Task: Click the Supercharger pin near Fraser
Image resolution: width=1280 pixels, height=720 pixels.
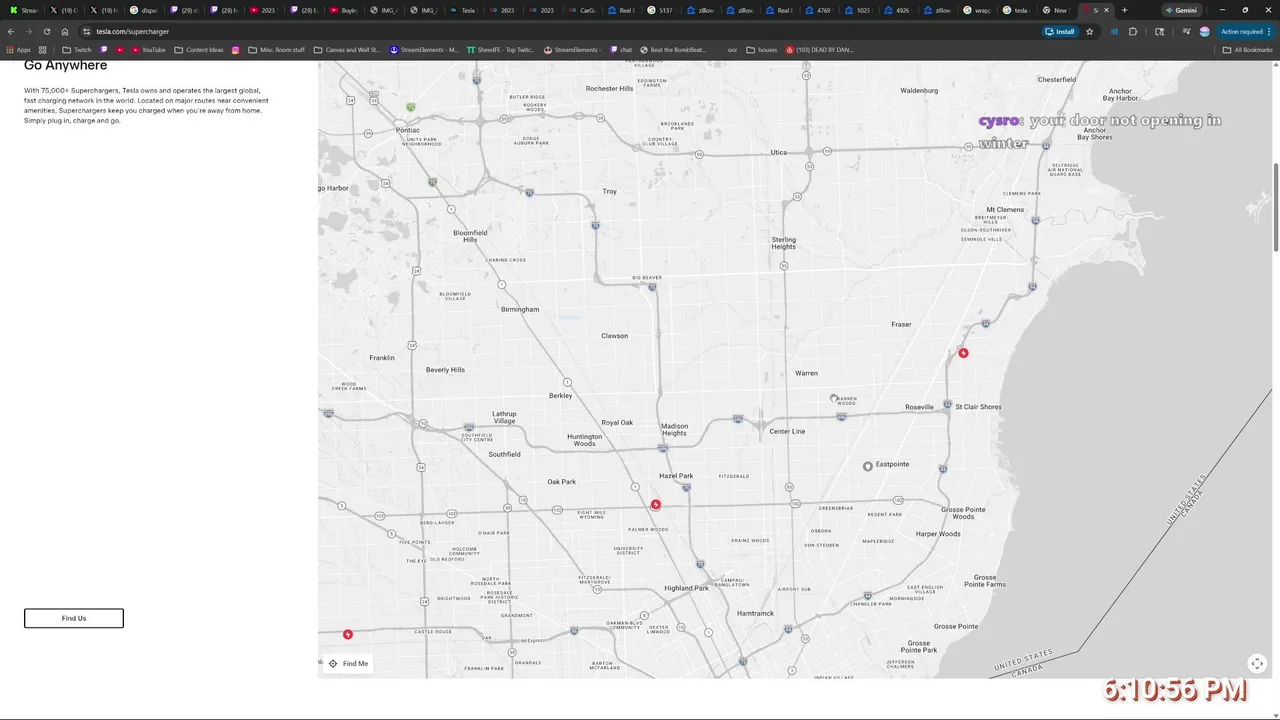Action: click(963, 353)
